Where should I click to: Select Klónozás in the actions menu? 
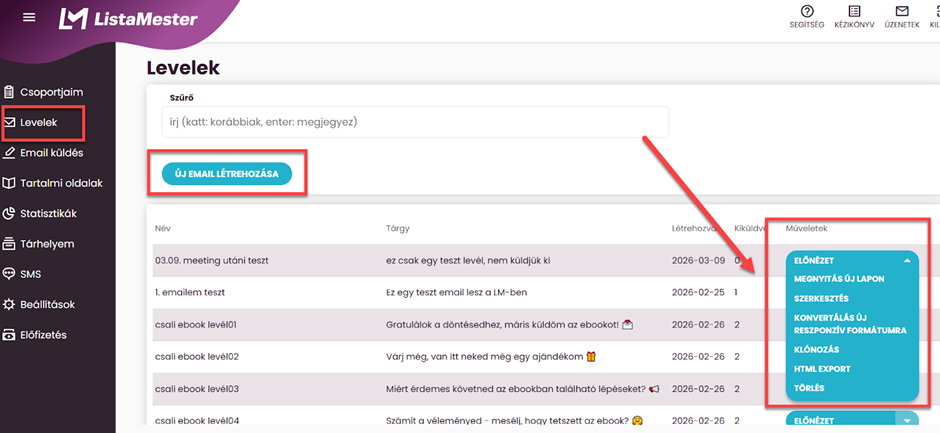pos(816,349)
